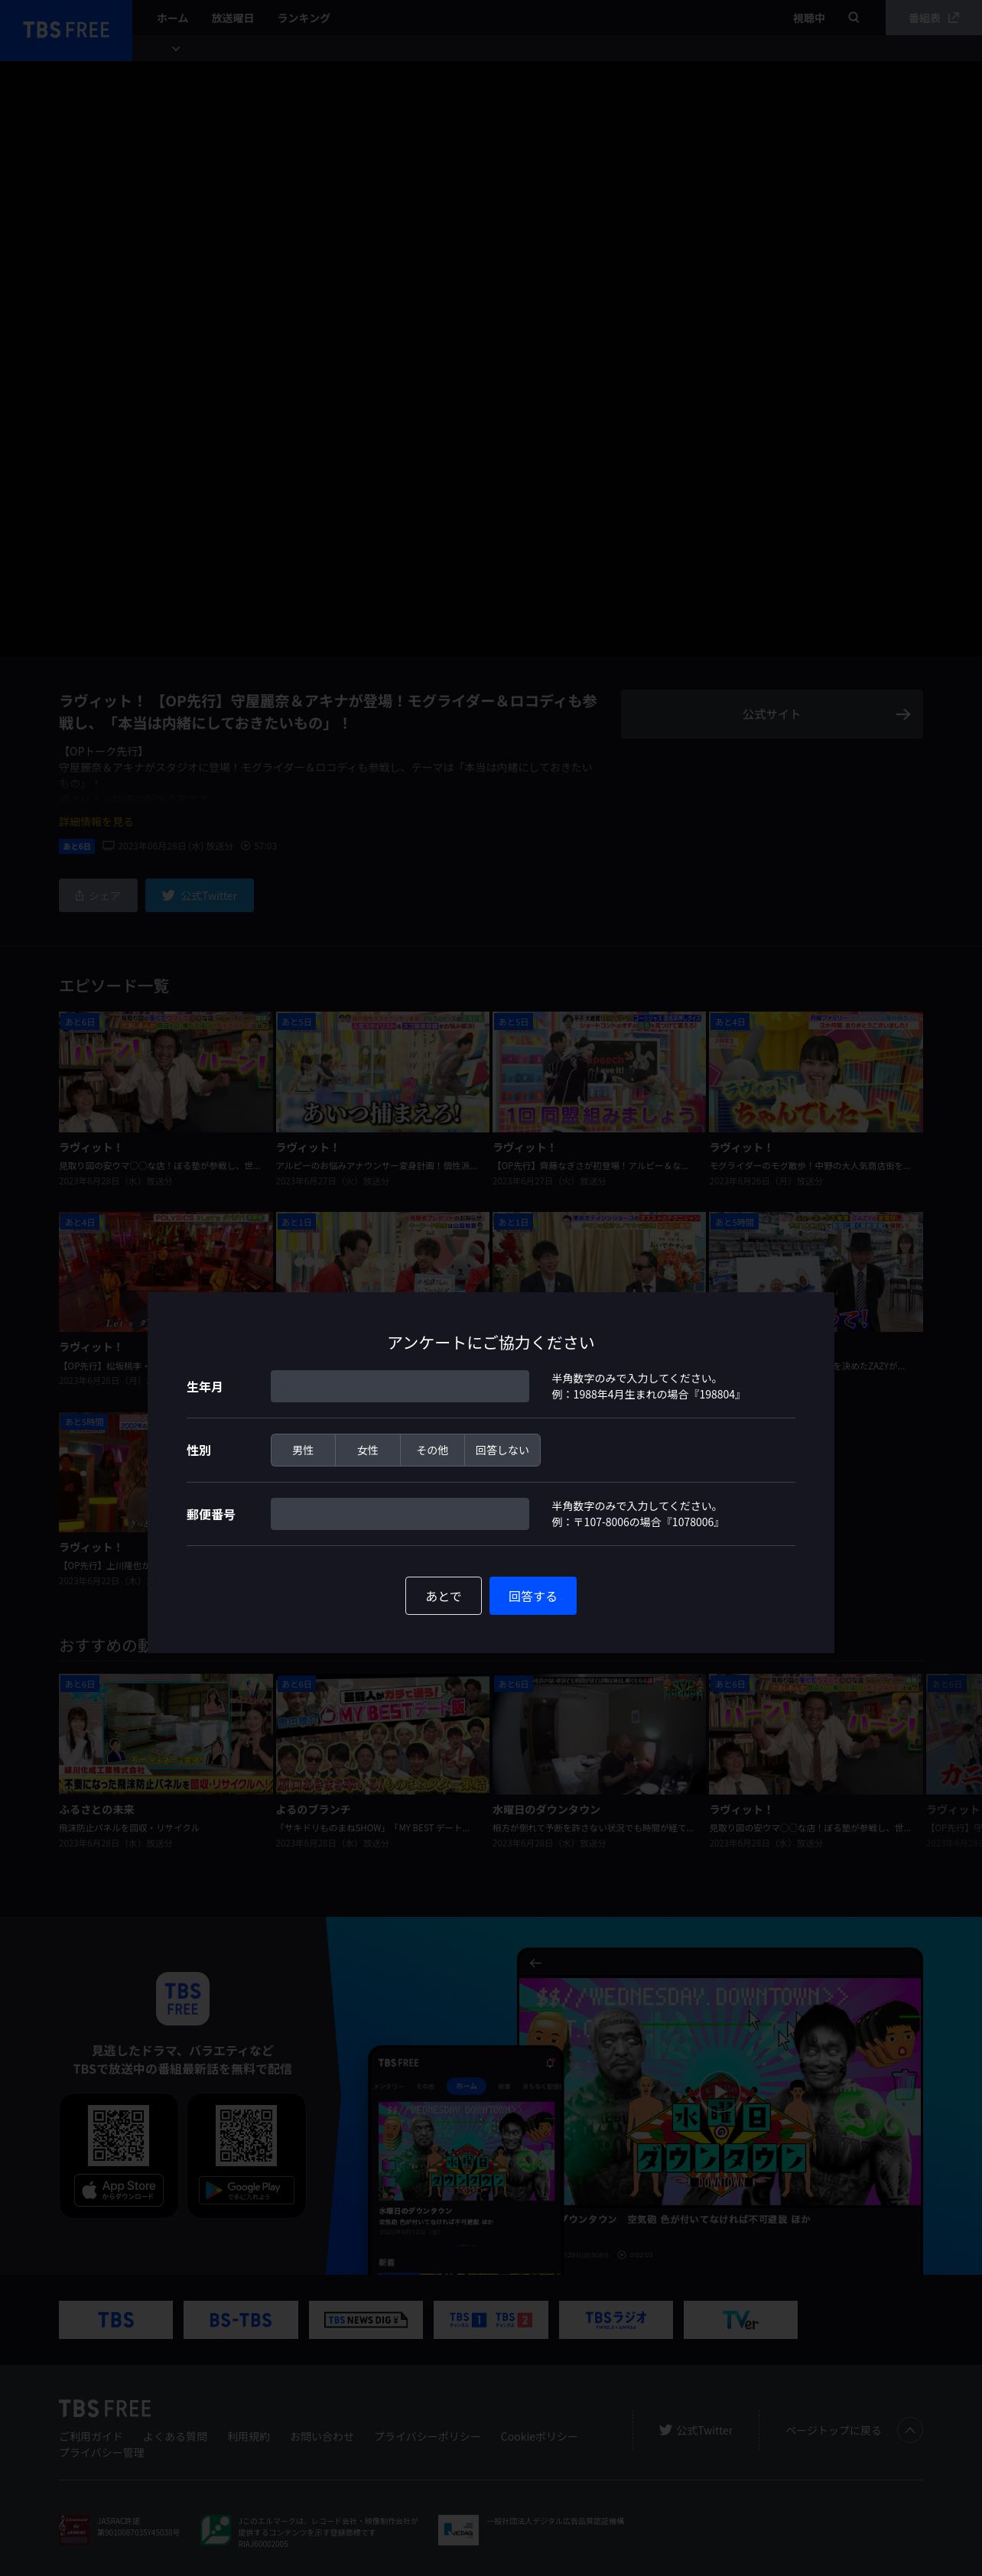Select 女性 gender option
Image resolution: width=982 pixels, height=2576 pixels.
tap(368, 1450)
